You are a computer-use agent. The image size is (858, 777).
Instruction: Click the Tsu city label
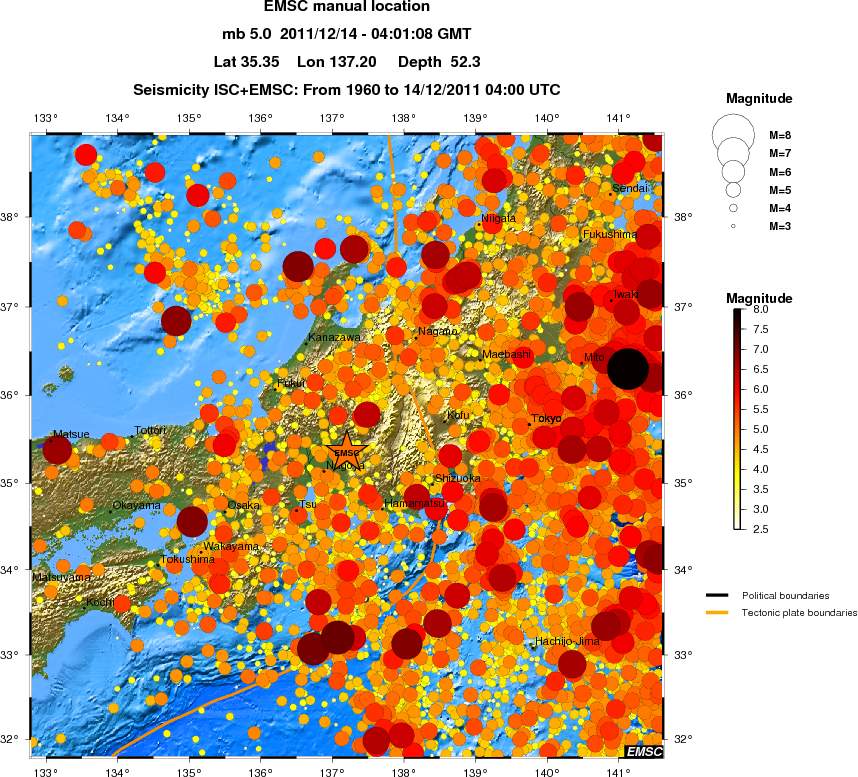tap(308, 504)
